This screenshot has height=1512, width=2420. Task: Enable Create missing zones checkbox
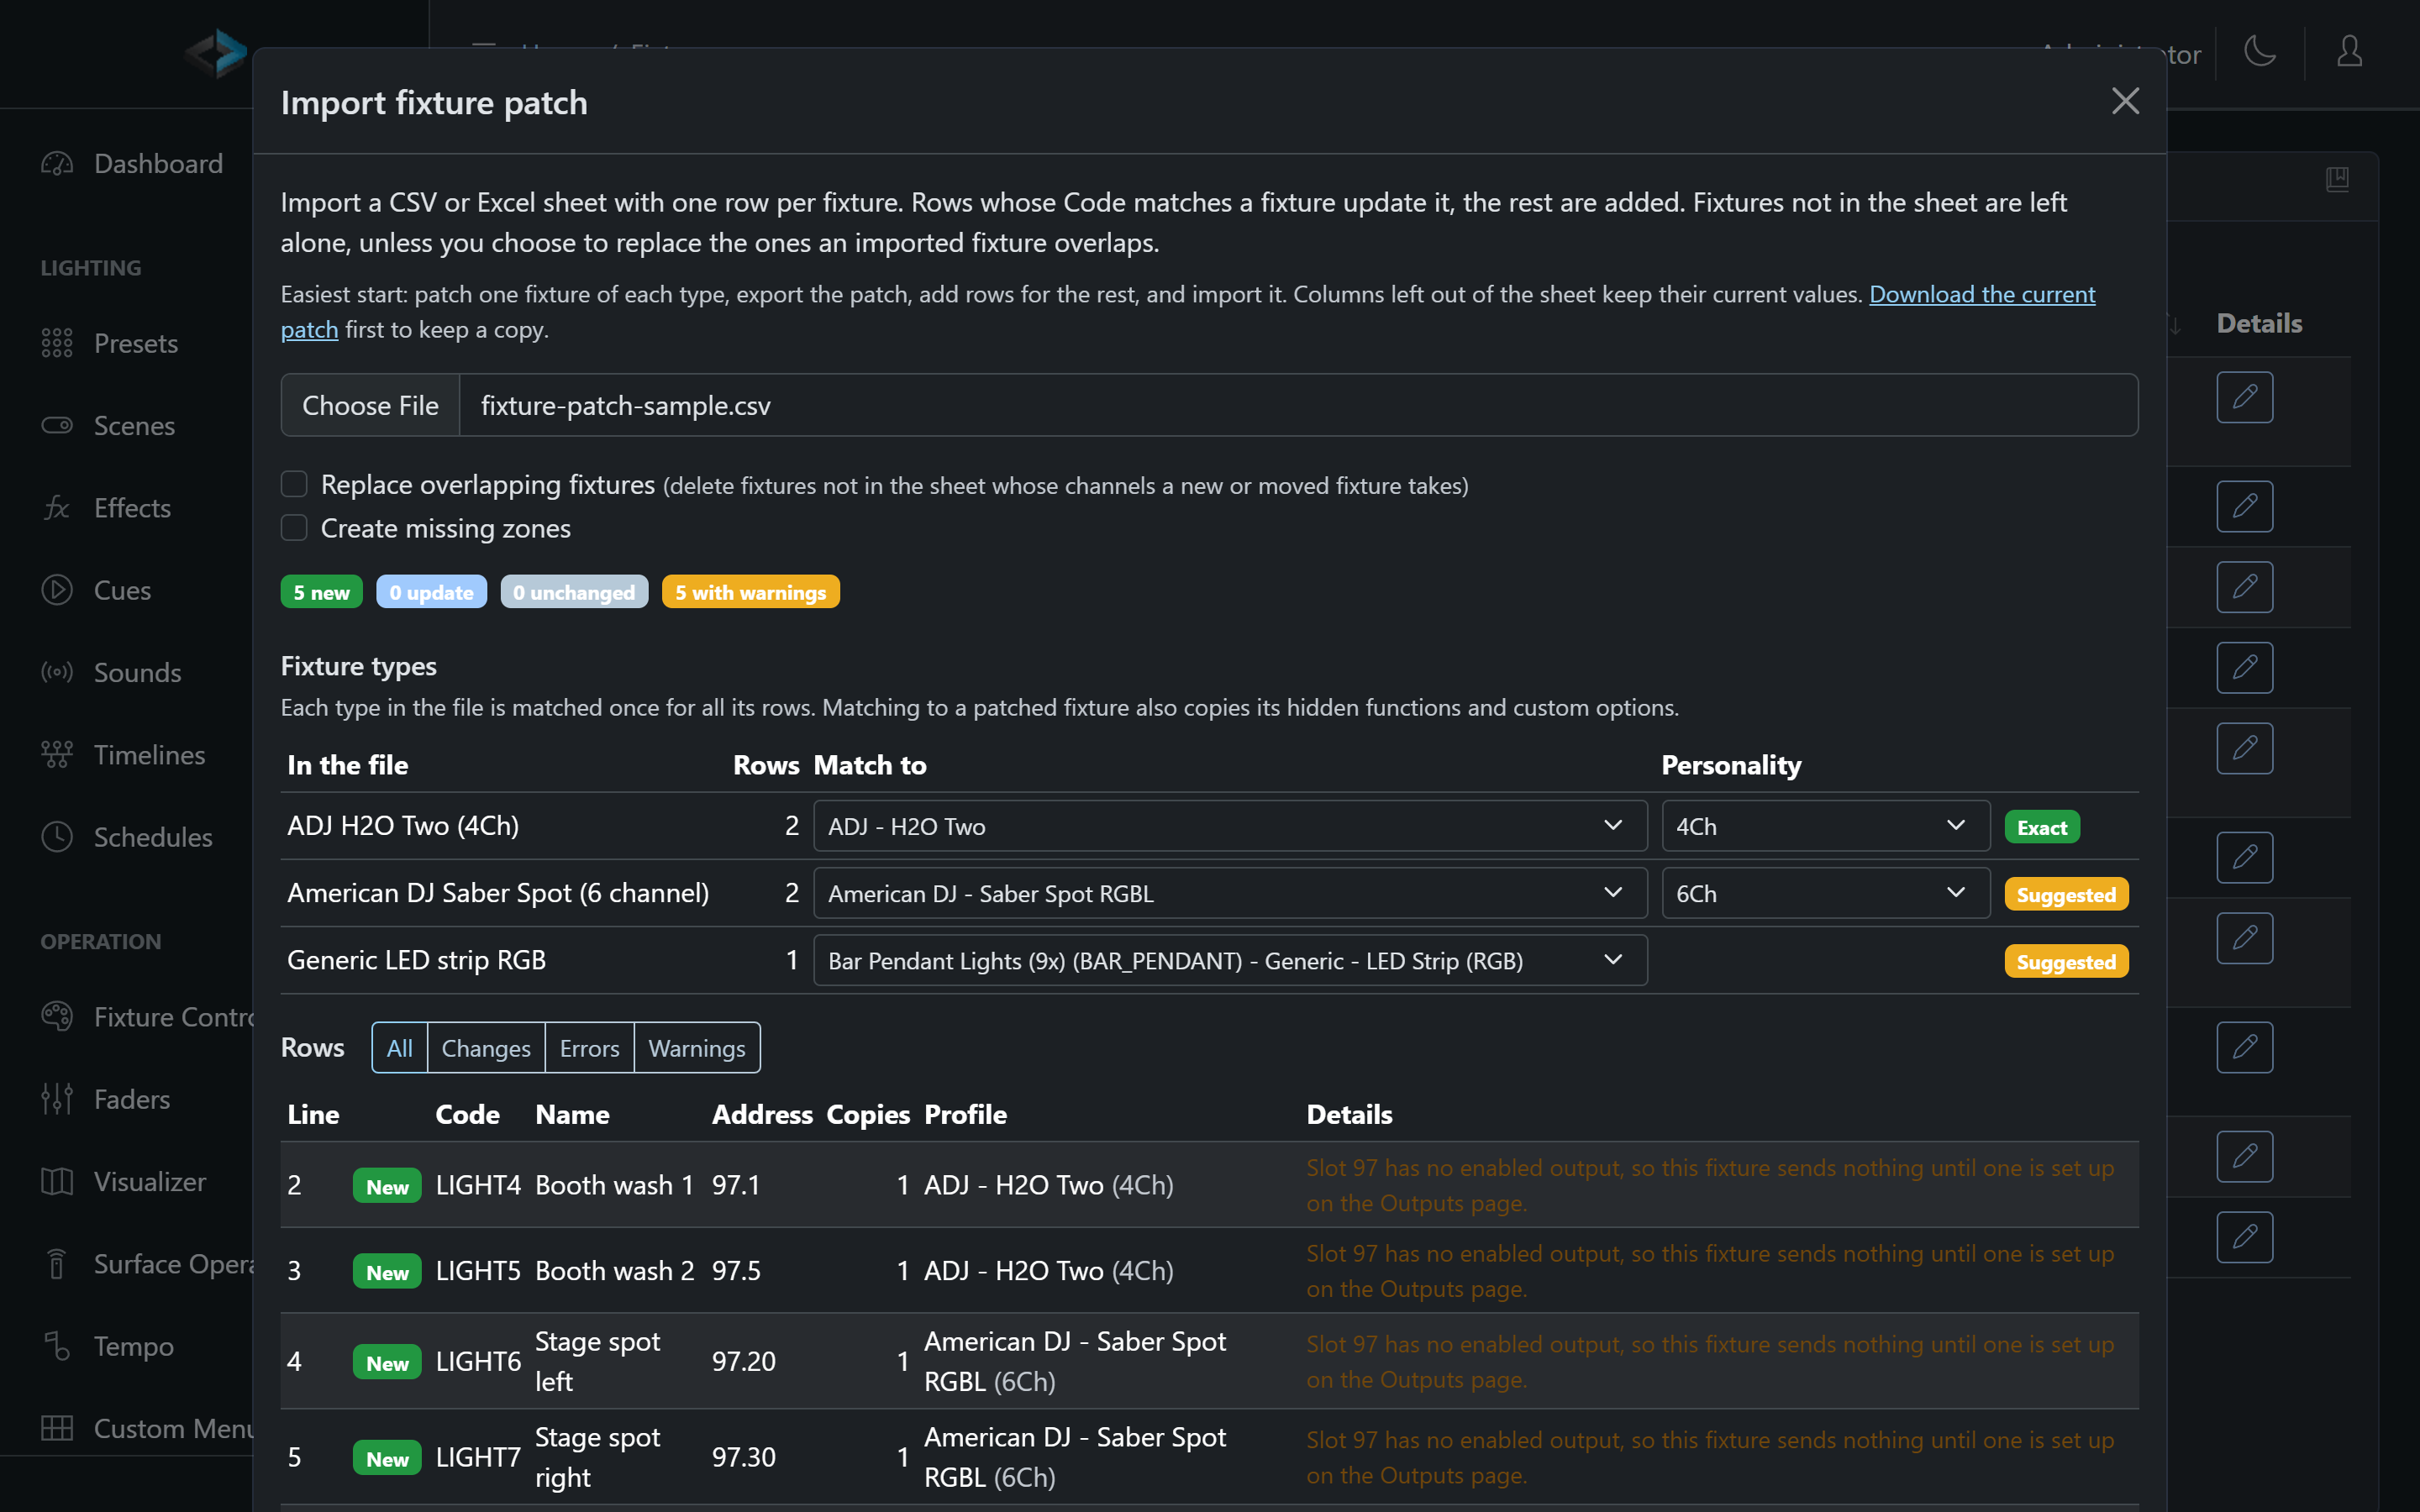coord(294,528)
